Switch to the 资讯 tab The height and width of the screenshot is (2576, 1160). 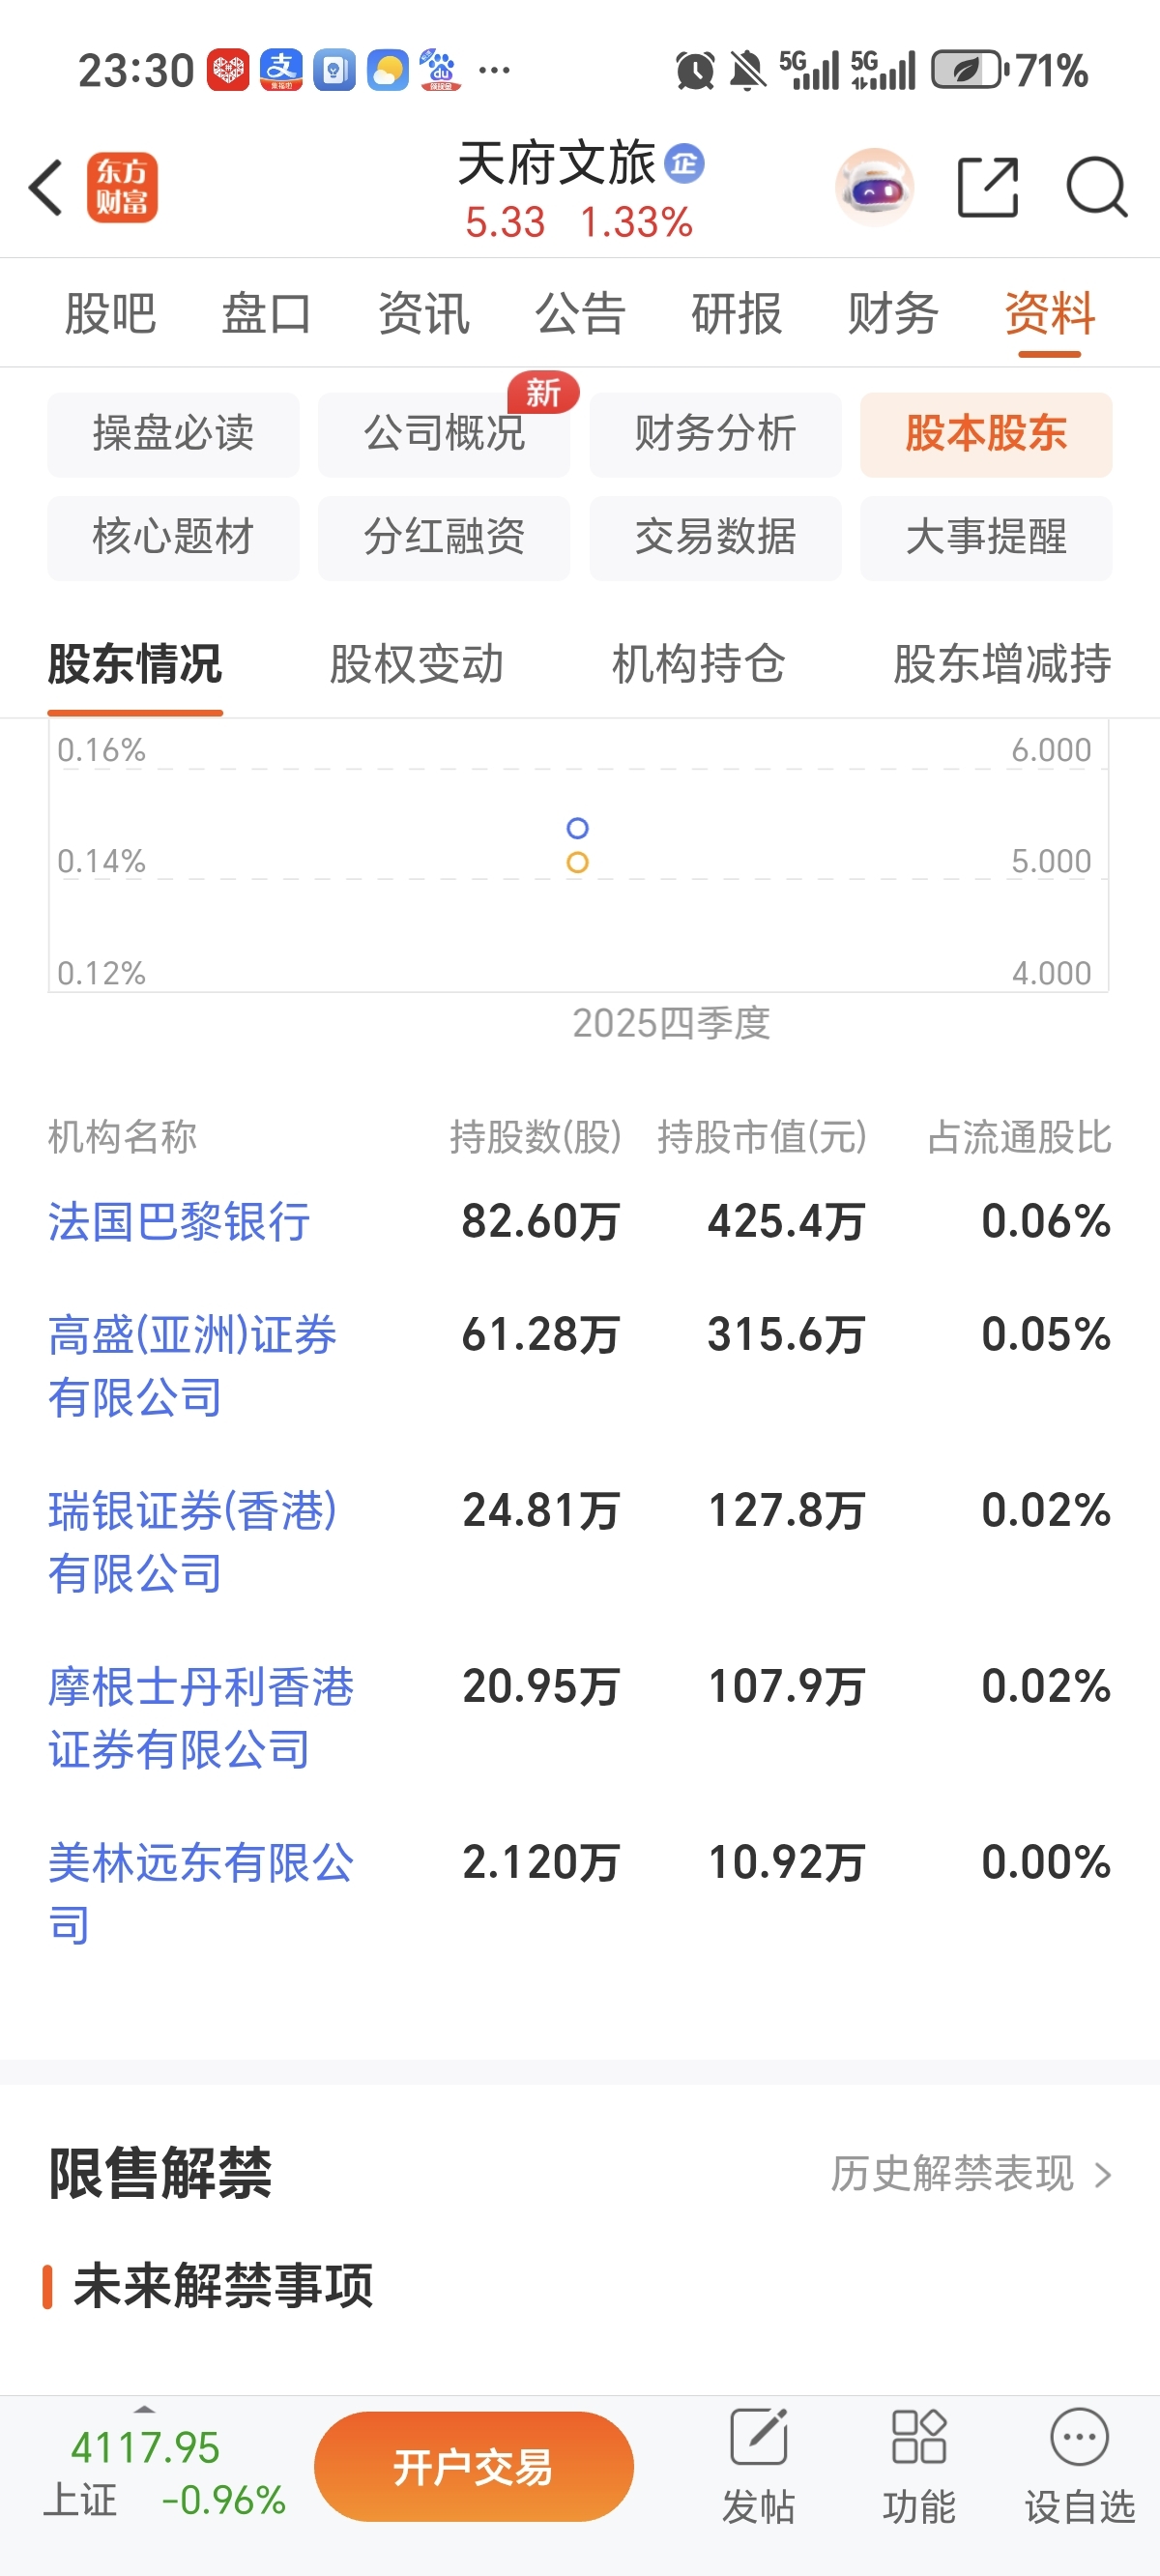[423, 313]
